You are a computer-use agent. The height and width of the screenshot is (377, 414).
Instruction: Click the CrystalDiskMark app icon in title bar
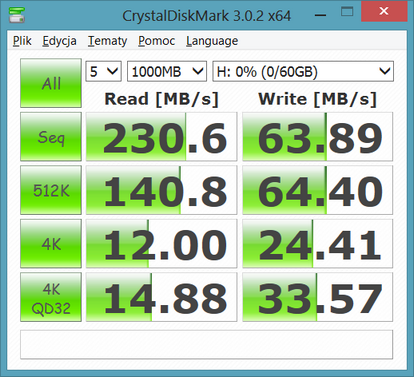pos(17,14)
